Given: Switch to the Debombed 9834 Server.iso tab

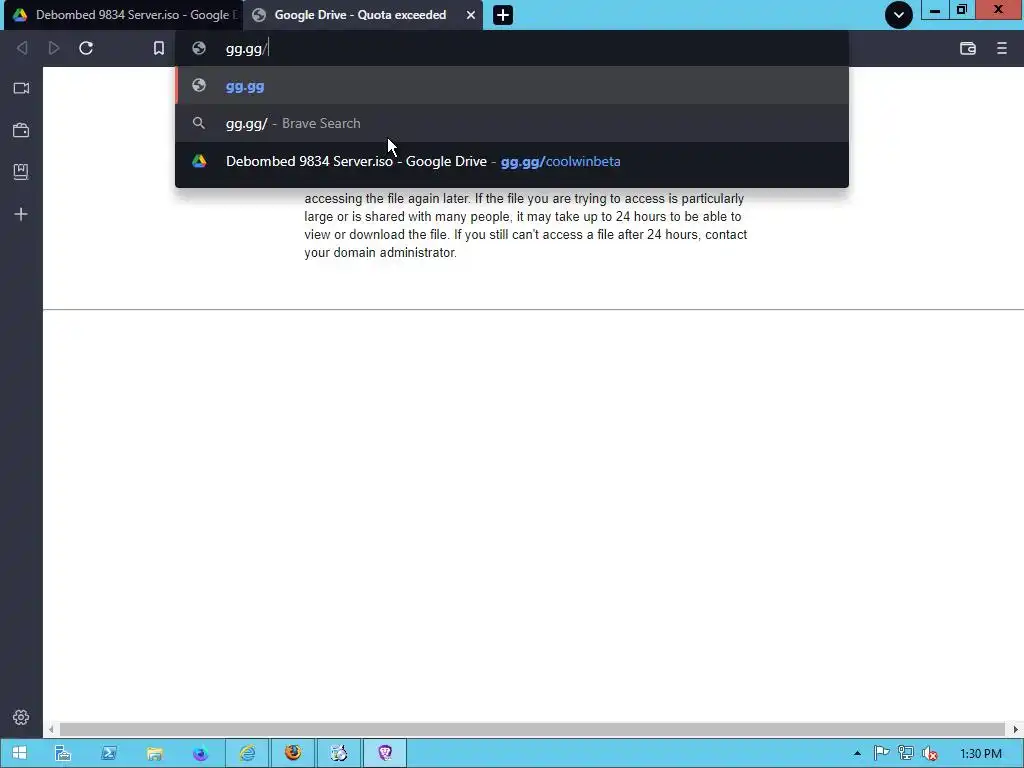Looking at the screenshot, I should click(122, 15).
